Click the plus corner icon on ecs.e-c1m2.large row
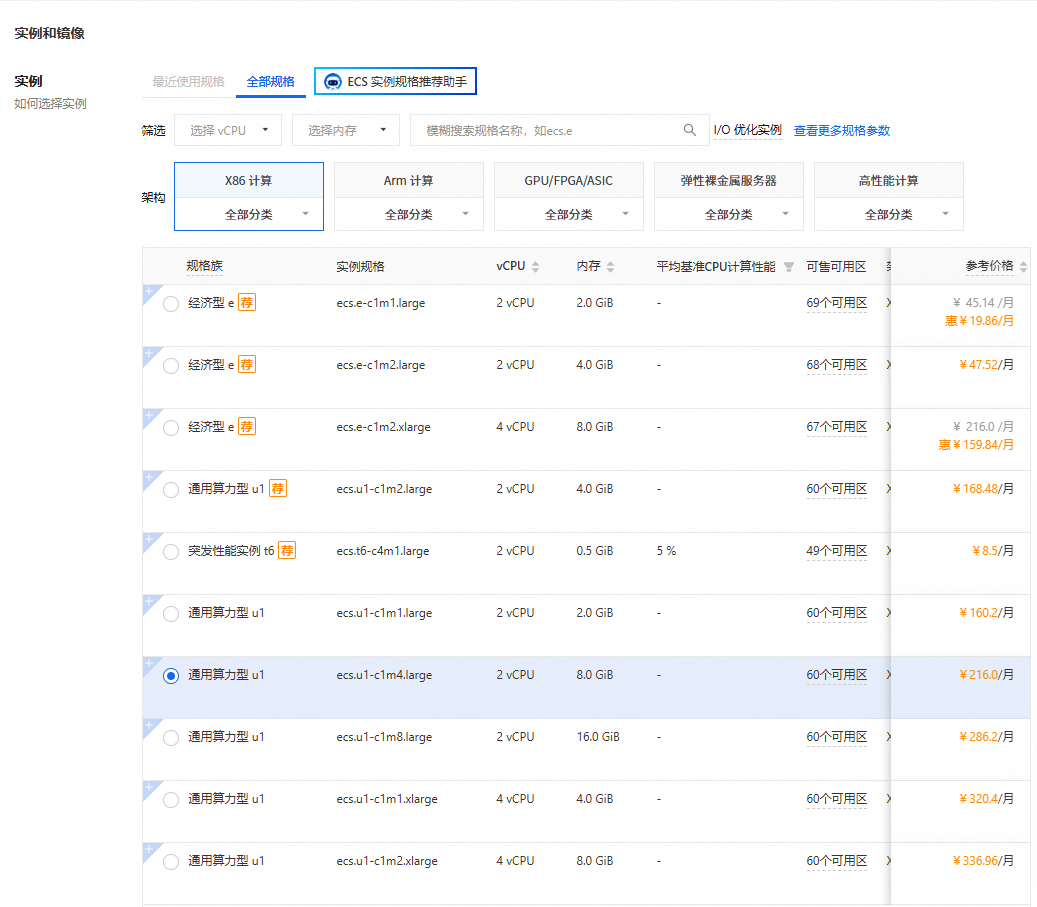Viewport: 1037px width, 907px height. click(149, 354)
